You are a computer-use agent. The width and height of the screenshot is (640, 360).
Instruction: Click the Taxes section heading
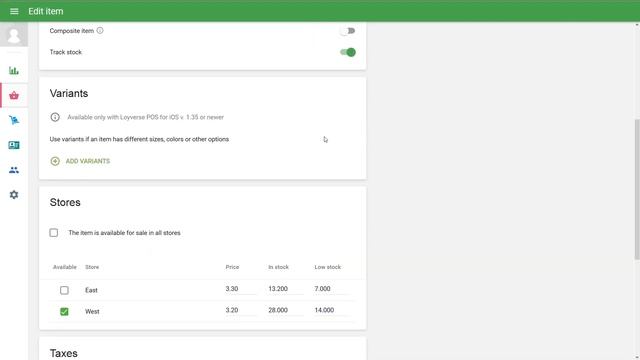(64, 353)
